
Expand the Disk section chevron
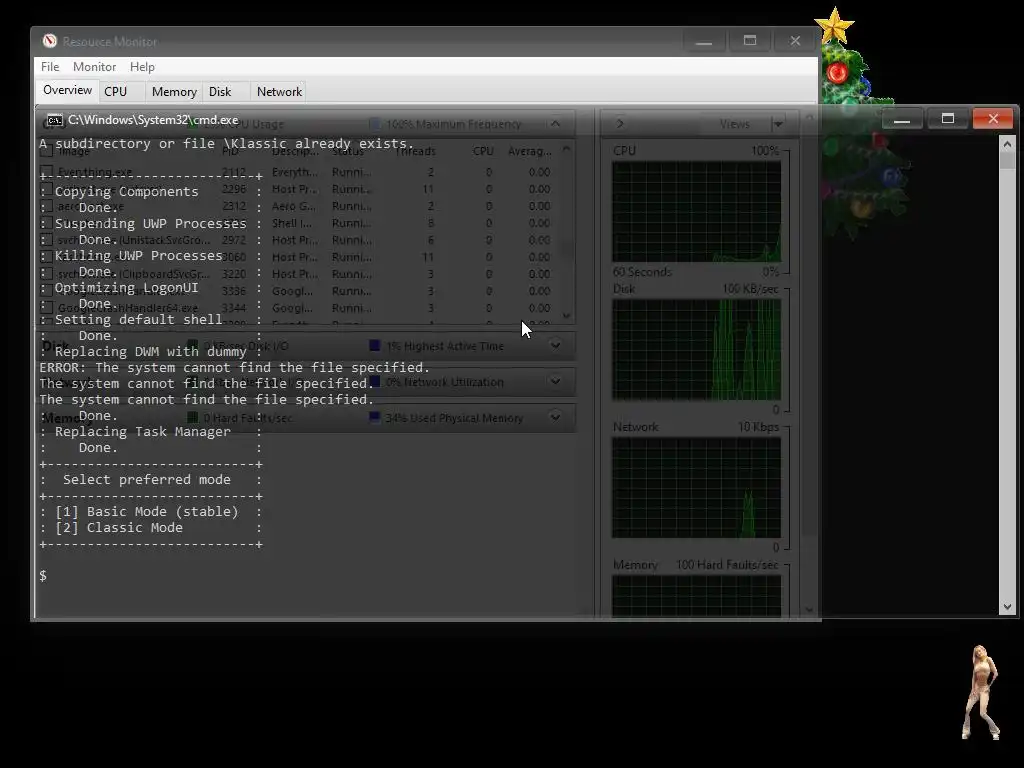(x=555, y=345)
